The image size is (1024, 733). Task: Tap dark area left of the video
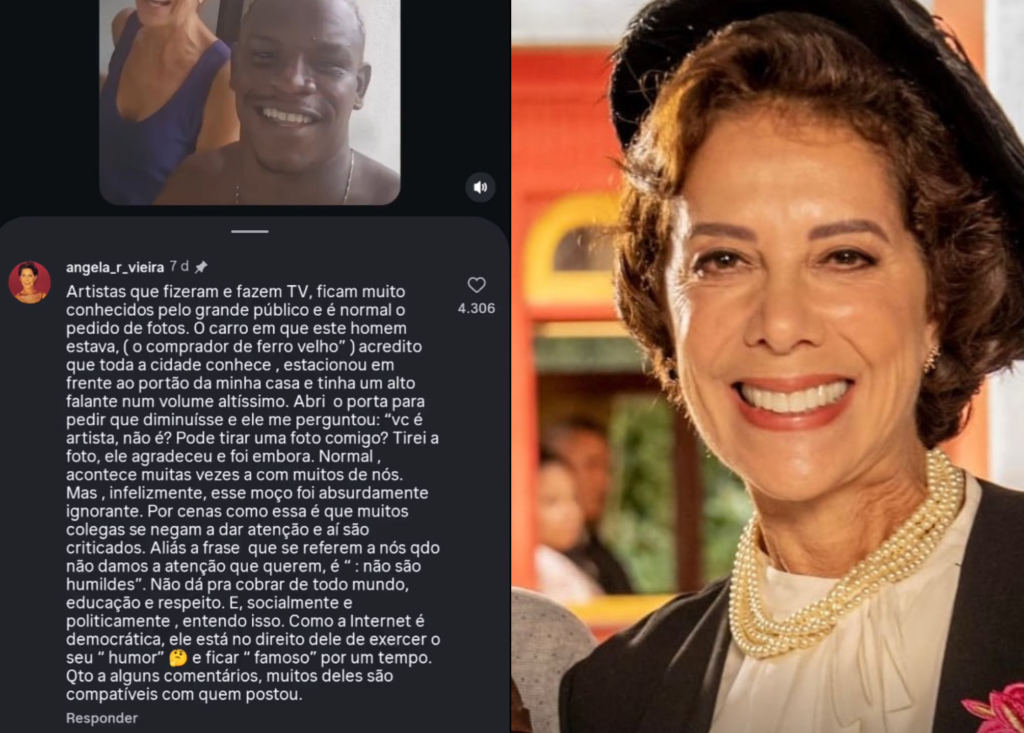(49, 105)
